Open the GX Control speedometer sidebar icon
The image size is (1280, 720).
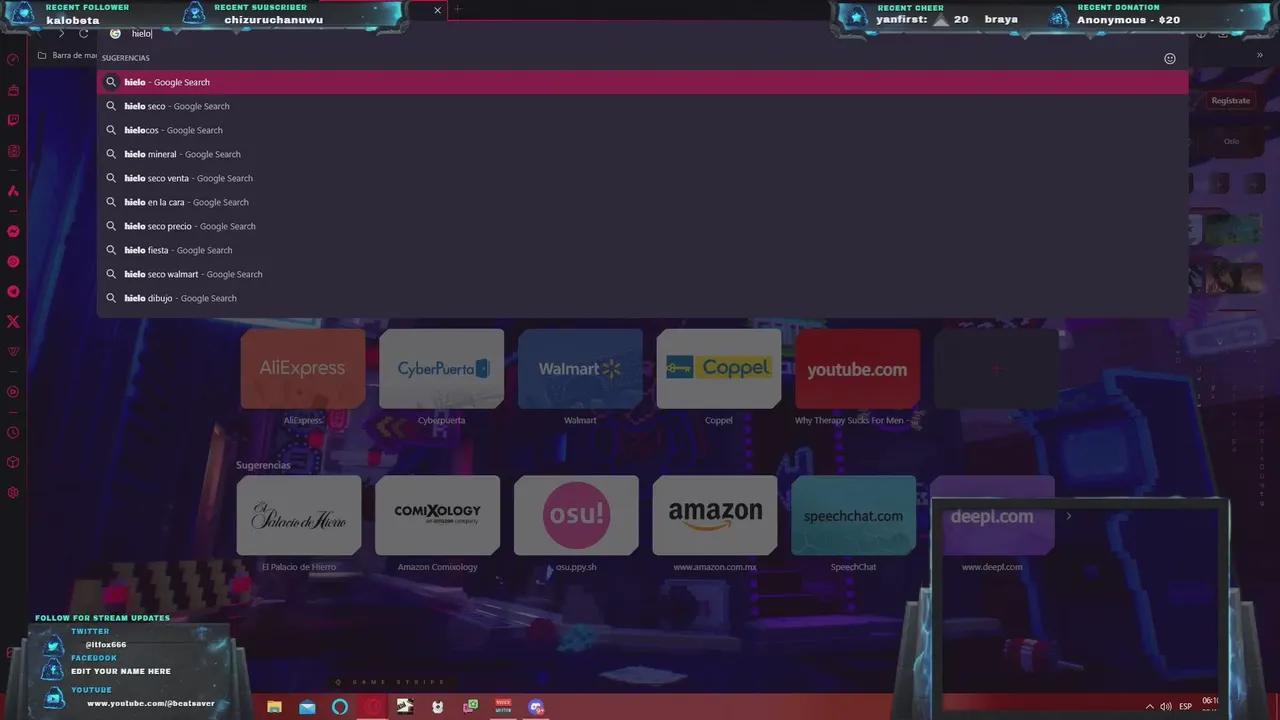pos(13,59)
